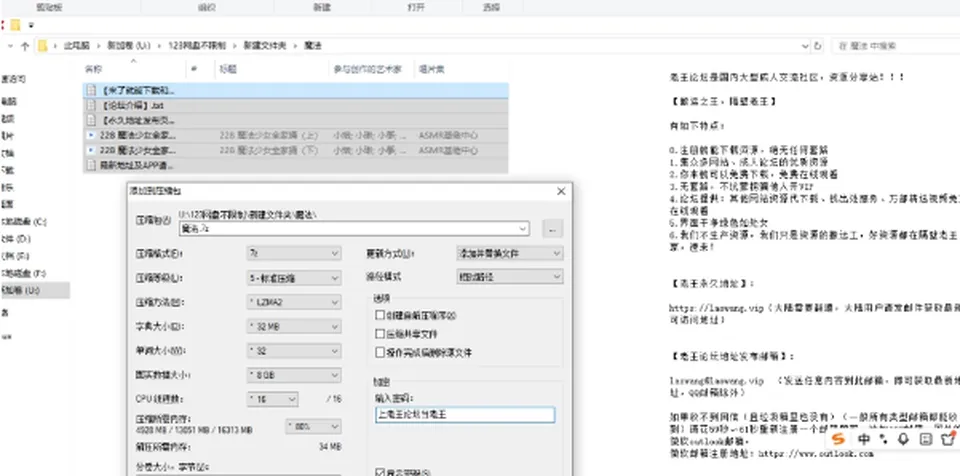Expand the archive name combo box arrow
960x476 pixels.
(x=522, y=229)
